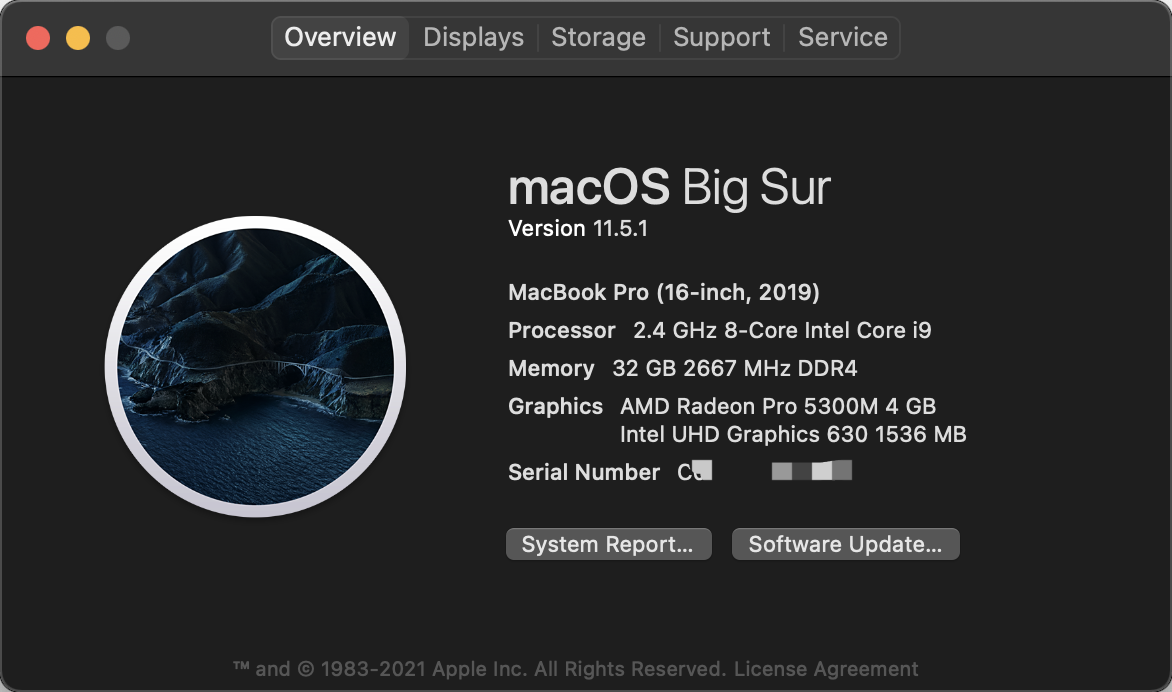Show the Service tab
The width and height of the screenshot is (1172, 692).
click(x=842, y=38)
